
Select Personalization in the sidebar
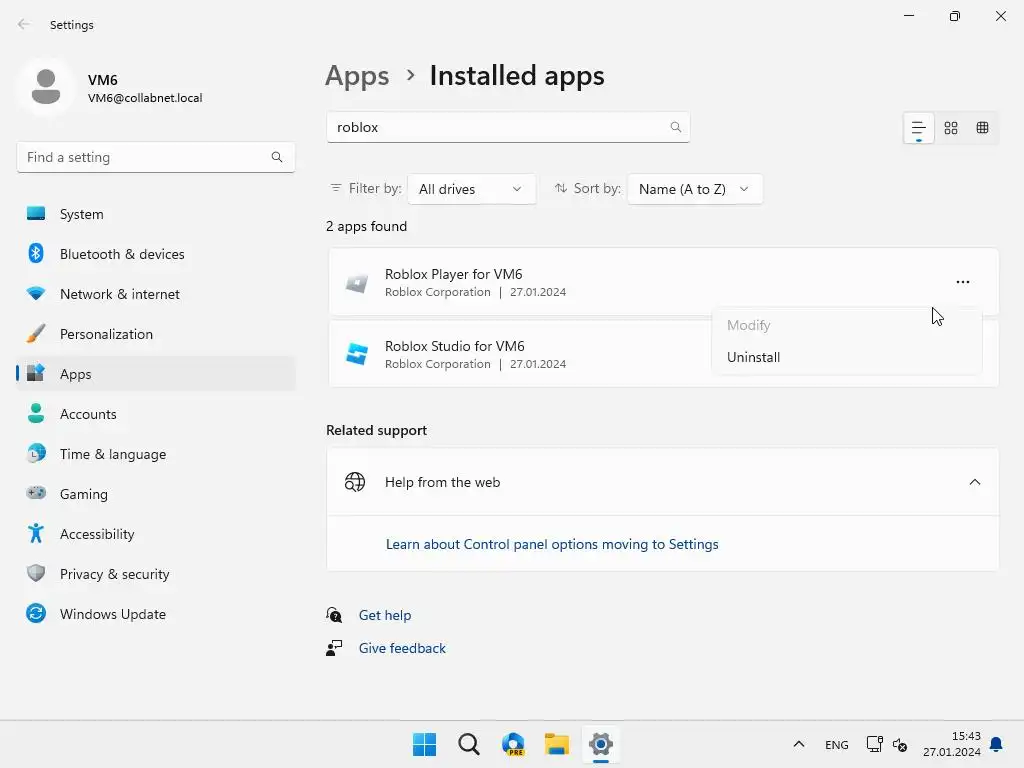point(106,334)
